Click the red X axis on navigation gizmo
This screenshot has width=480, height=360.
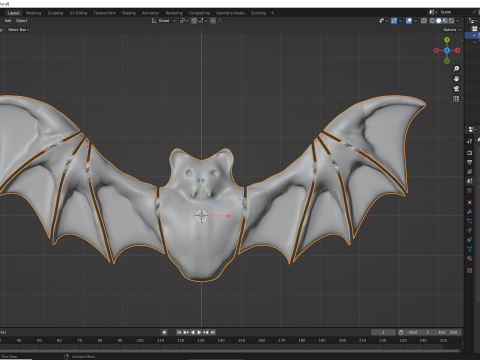click(x=458, y=50)
